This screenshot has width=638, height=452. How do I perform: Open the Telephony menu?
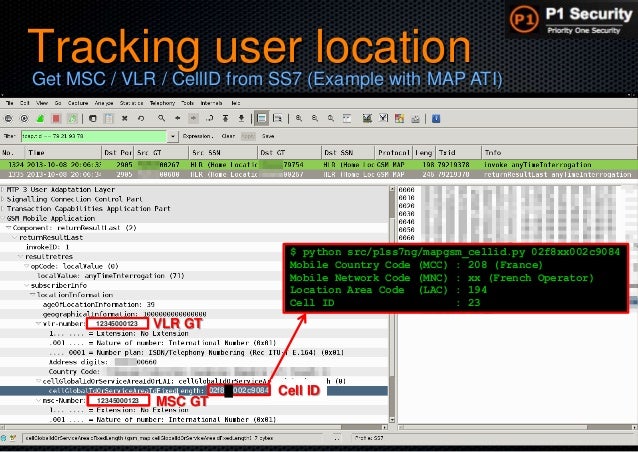(162, 103)
